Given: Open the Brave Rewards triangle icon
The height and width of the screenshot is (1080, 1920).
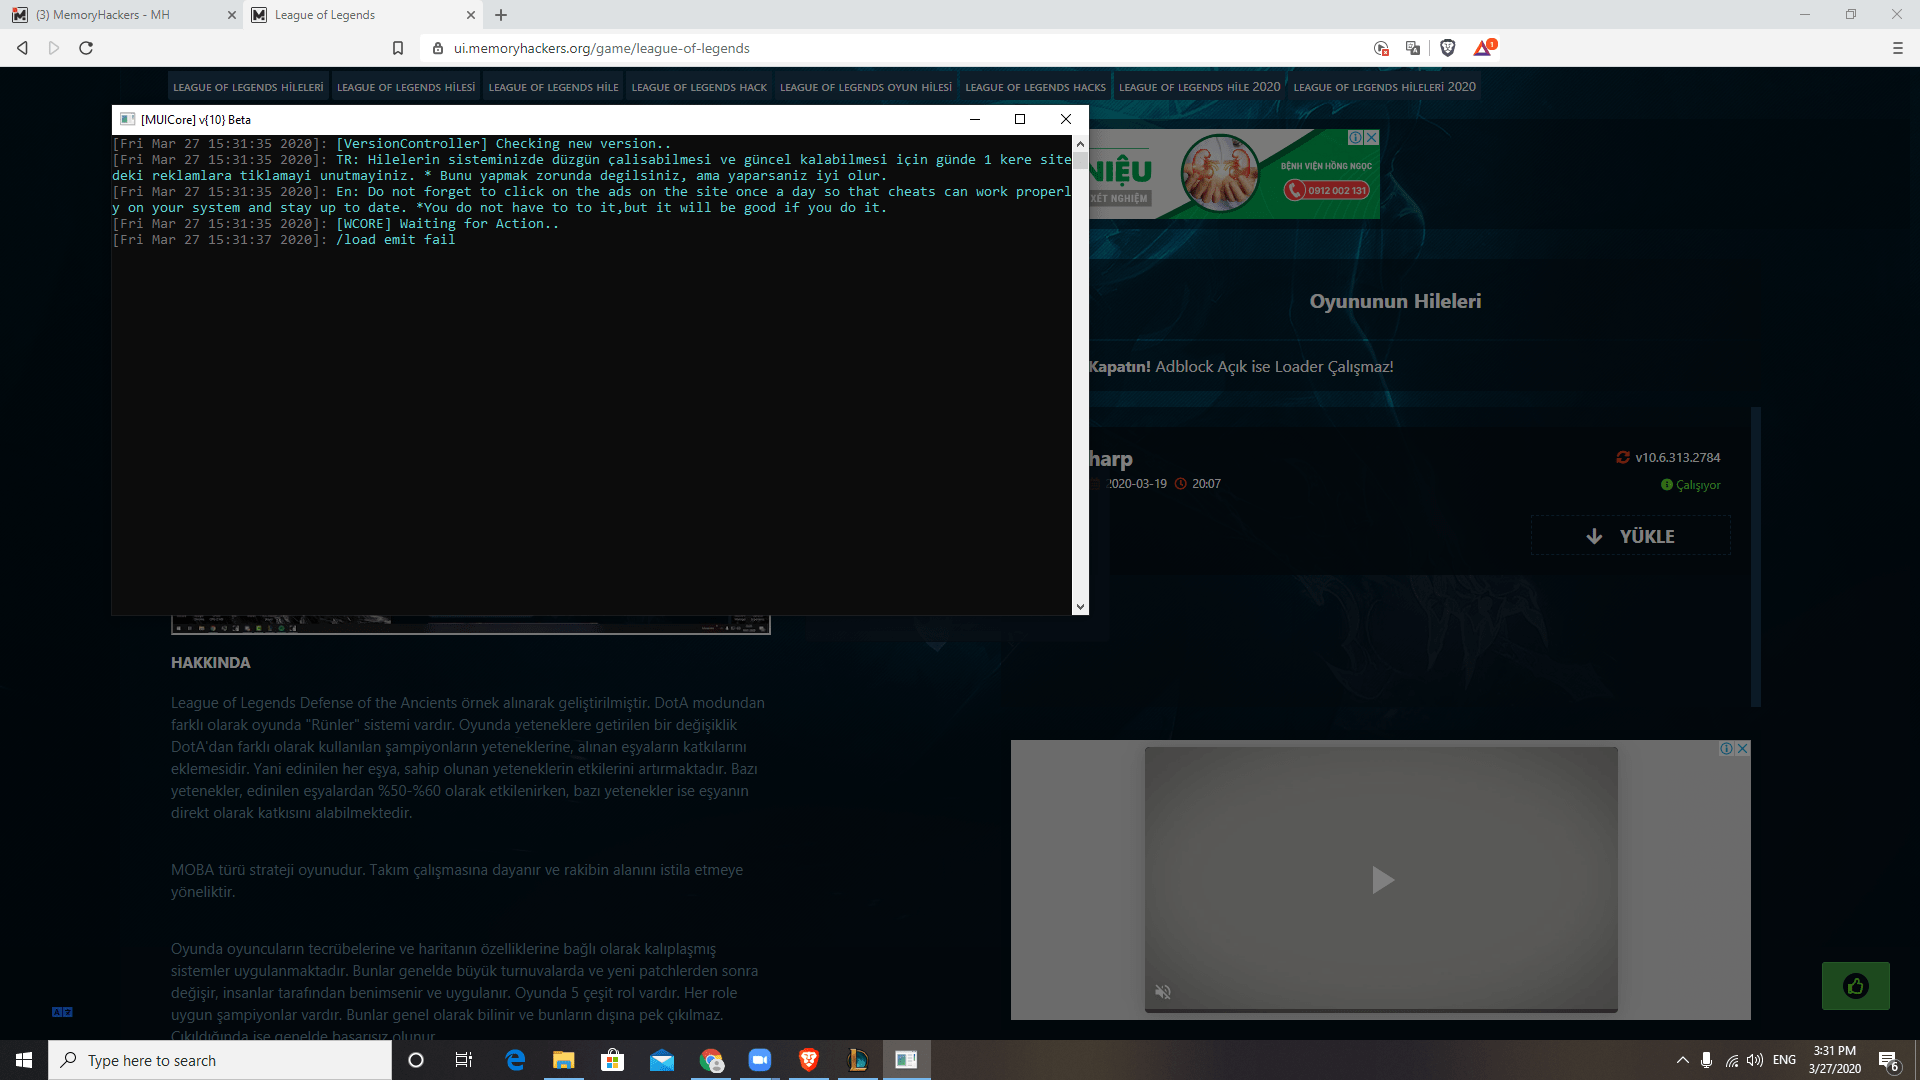Looking at the screenshot, I should (1483, 48).
